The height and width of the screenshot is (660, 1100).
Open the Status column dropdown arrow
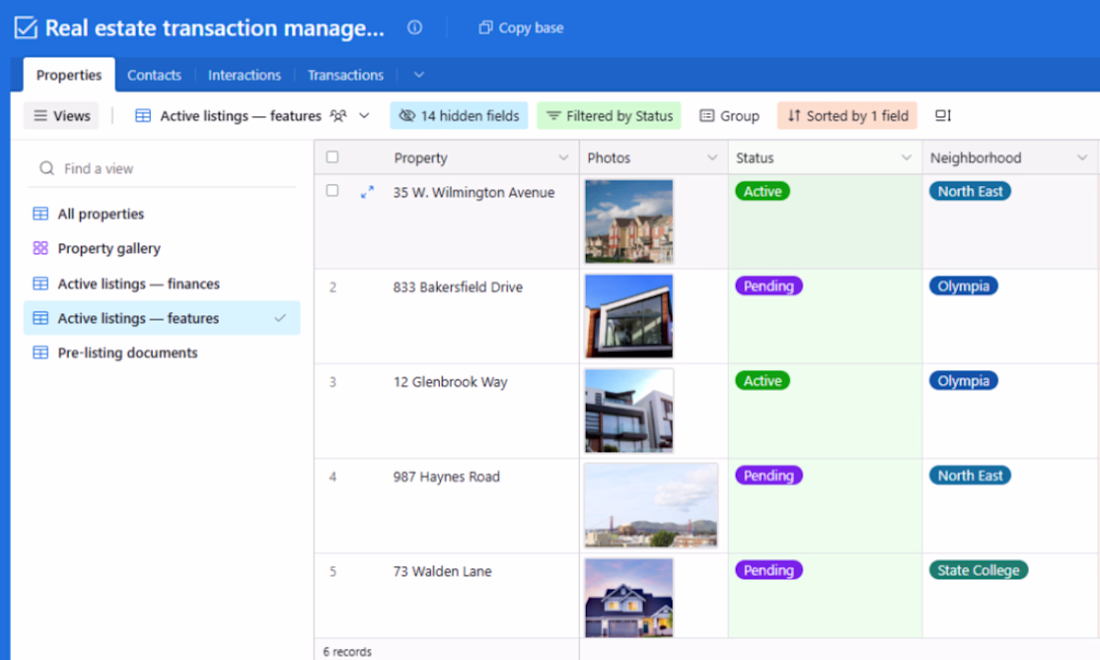coord(906,158)
